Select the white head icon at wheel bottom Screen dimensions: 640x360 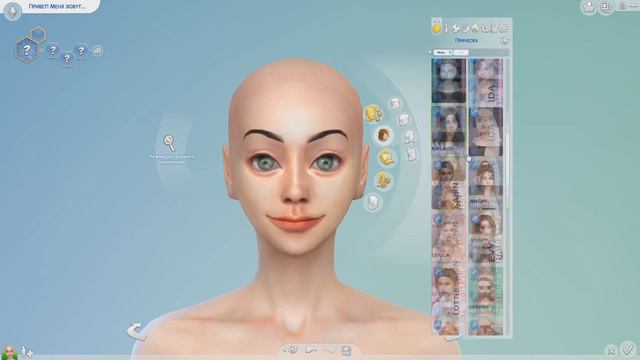[373, 202]
